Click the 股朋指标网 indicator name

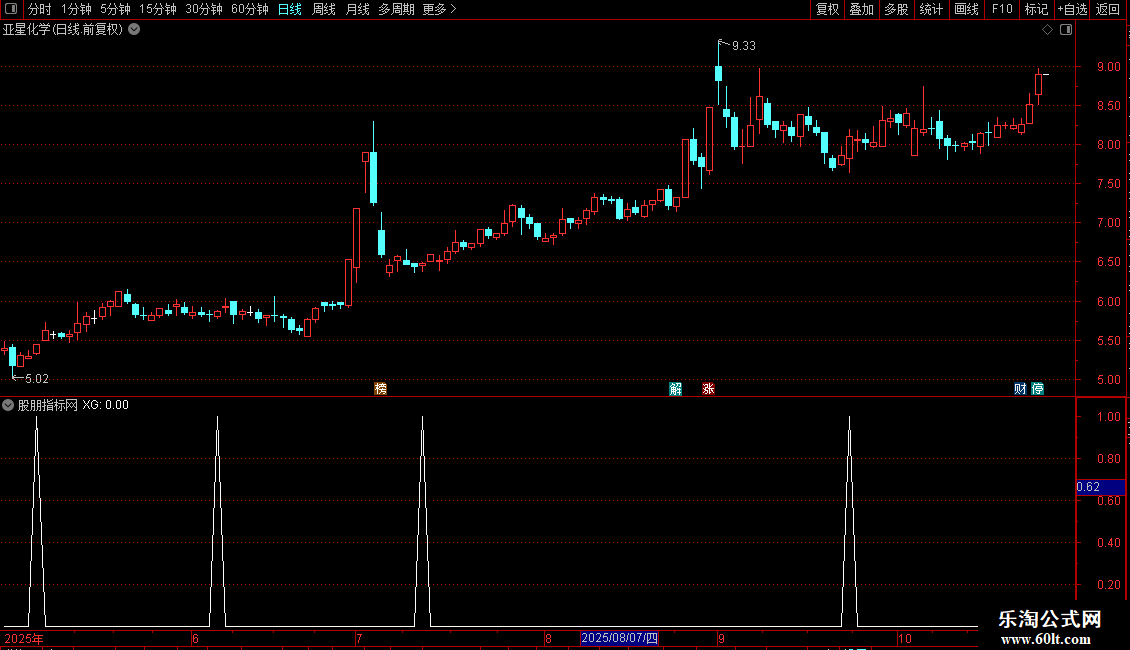click(48, 405)
